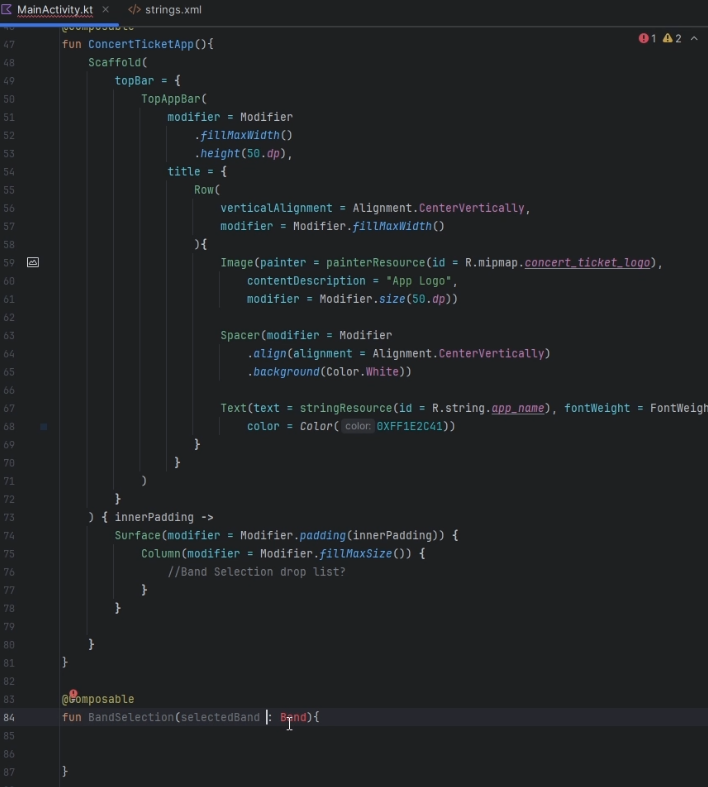Screen dimensions: 708x787
Task: Click the unresolved red 'Band' type on line 84
Action: click(293, 717)
